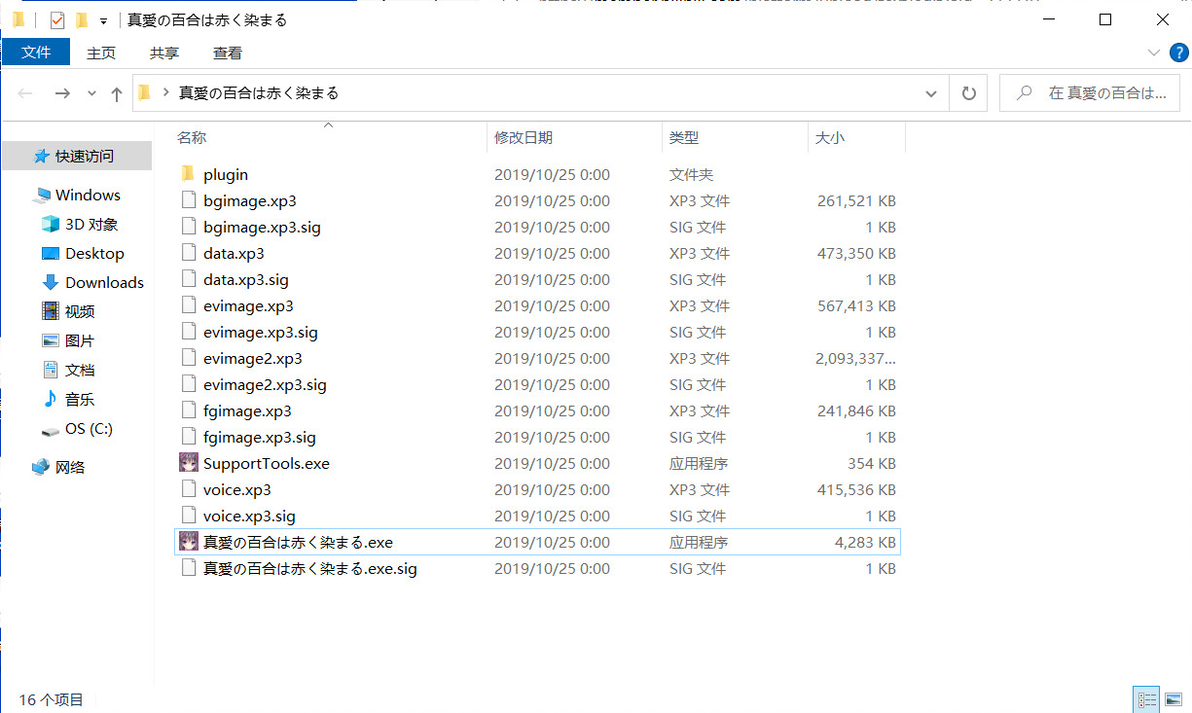This screenshot has height=713, width=1192.
Task: Click 应用程序 type of SupportTools.exe
Action: click(698, 463)
